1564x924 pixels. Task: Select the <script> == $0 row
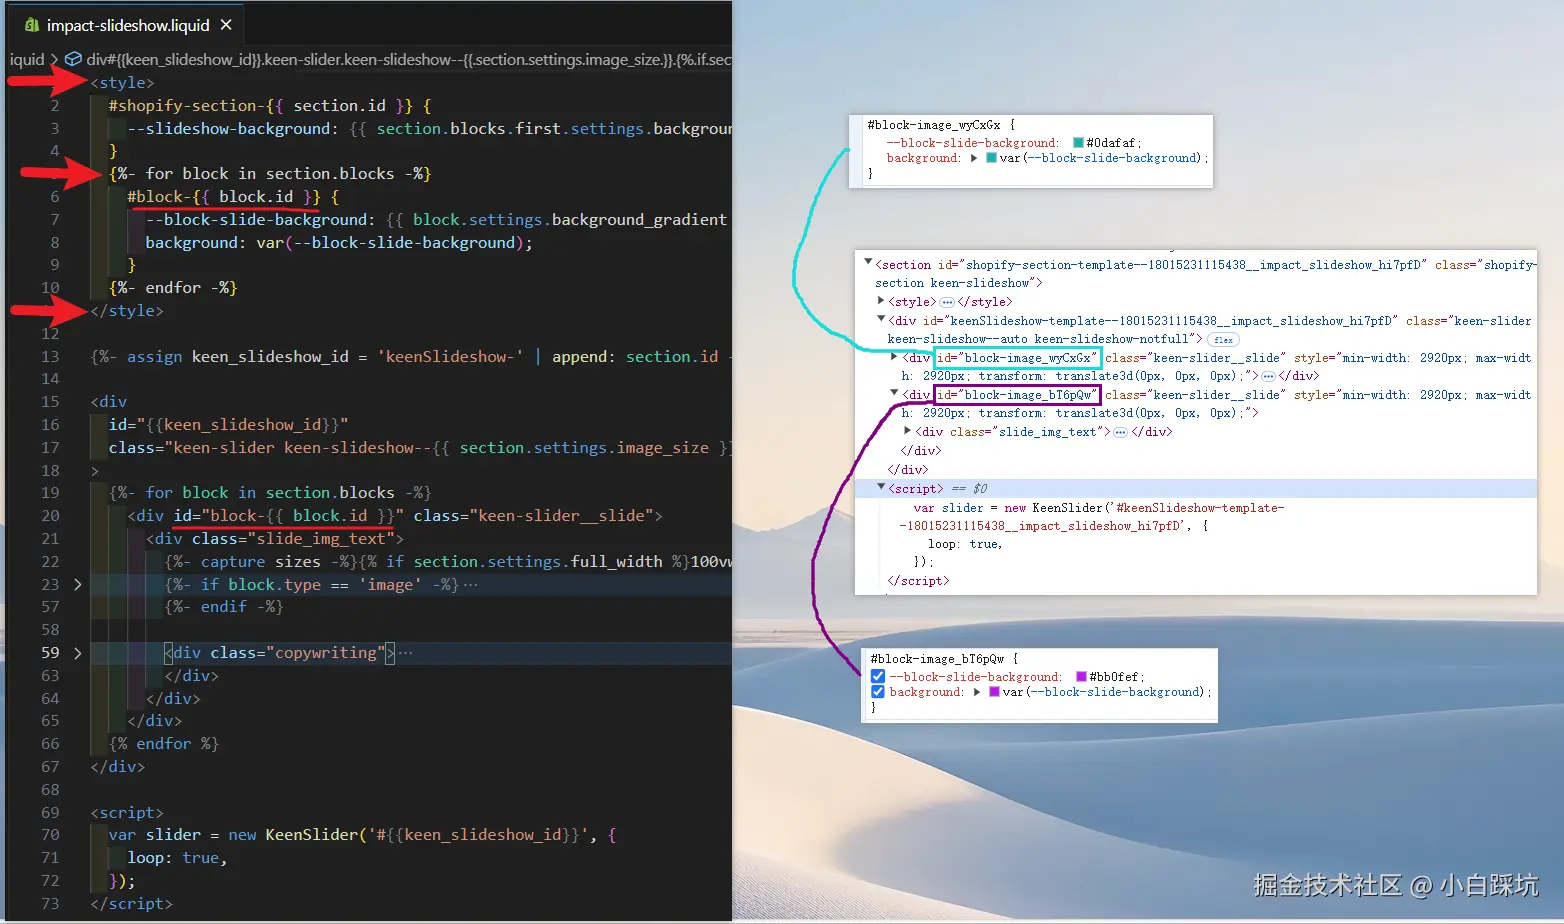click(1196, 488)
